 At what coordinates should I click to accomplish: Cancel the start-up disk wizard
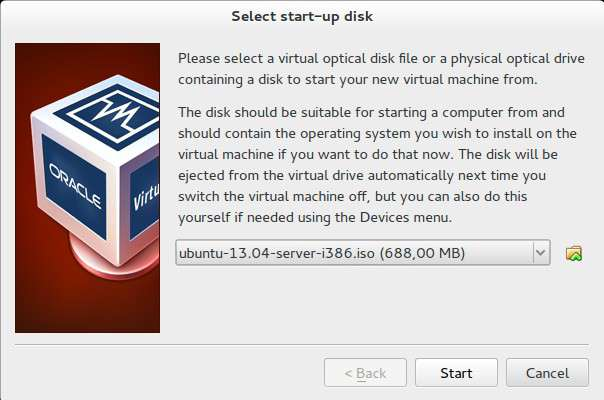pos(547,373)
